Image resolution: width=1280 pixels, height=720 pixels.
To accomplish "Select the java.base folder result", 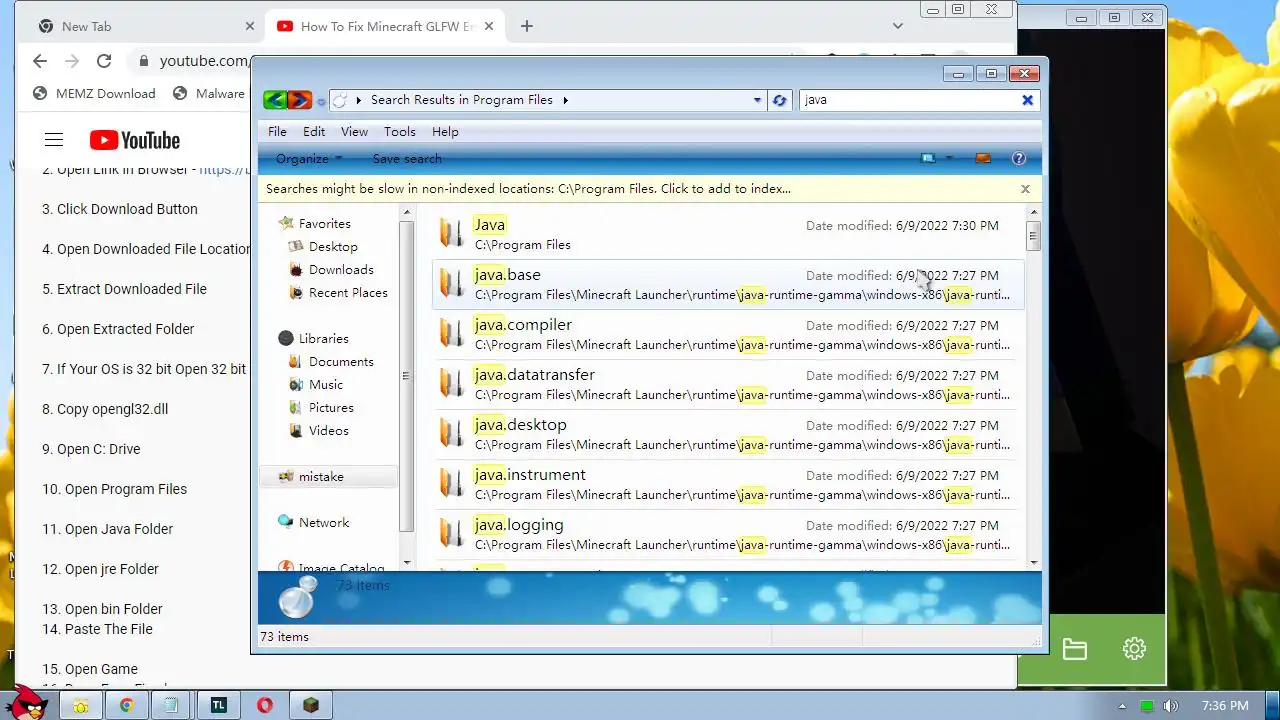I will 728,284.
